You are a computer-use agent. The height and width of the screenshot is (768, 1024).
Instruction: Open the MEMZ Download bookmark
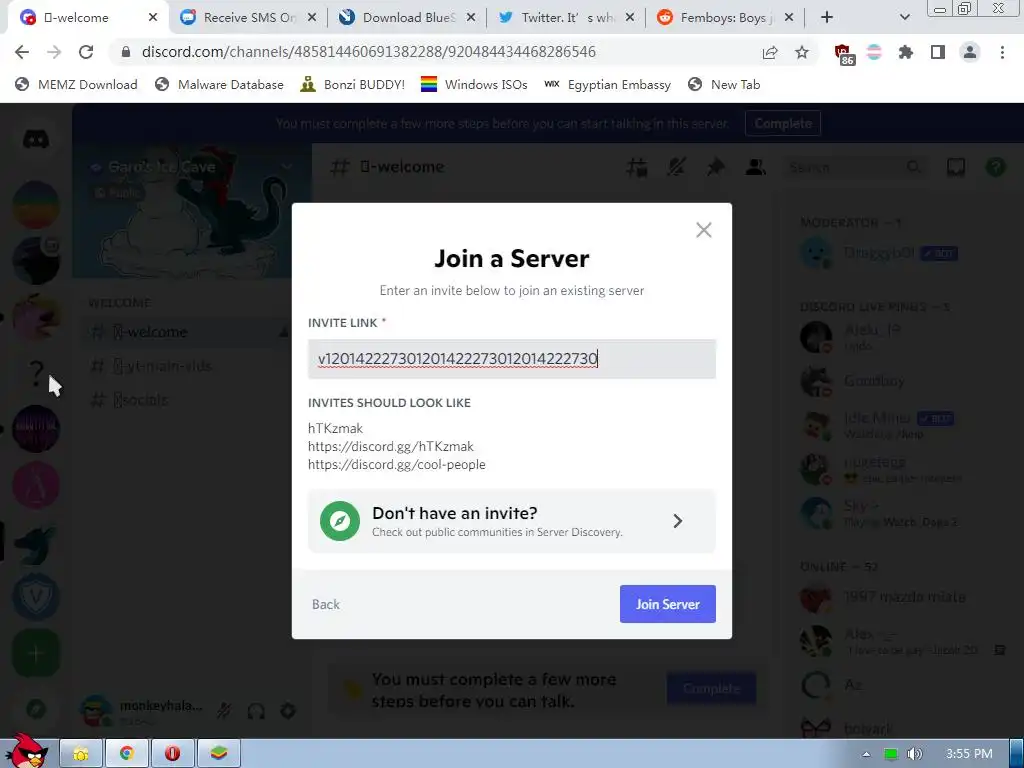click(76, 84)
